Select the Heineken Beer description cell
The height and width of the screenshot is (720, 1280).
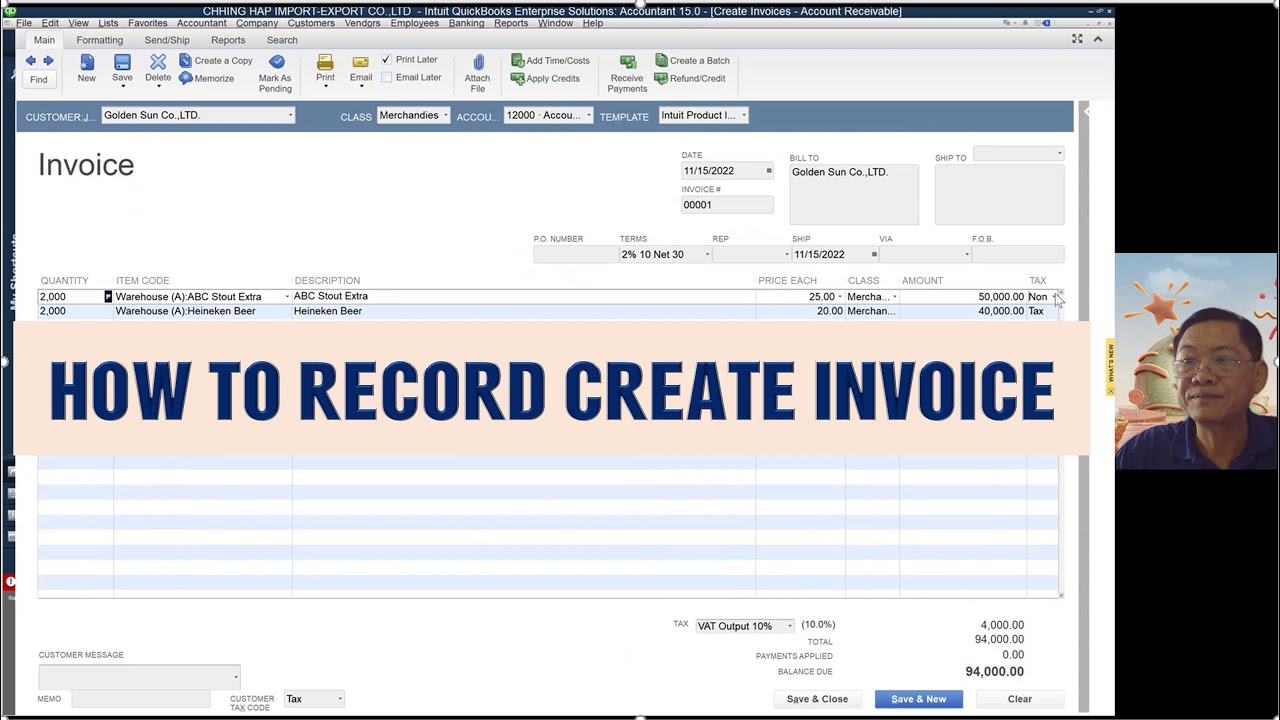point(524,311)
